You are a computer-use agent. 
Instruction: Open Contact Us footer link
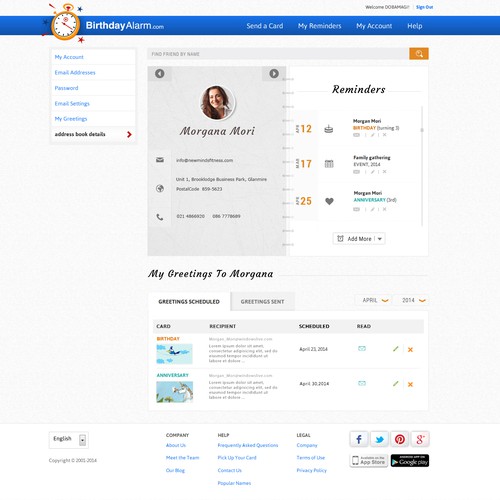[x=229, y=470]
